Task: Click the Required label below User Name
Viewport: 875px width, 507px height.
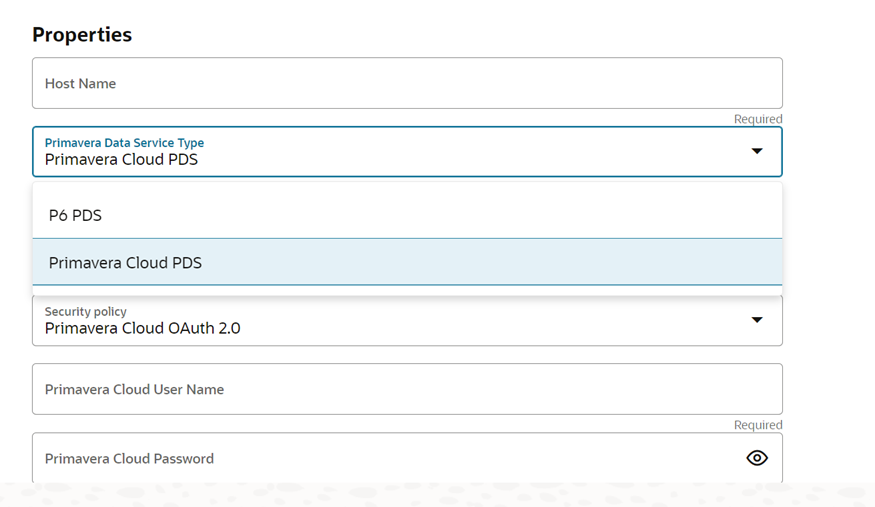Action: pyautogui.click(x=758, y=425)
